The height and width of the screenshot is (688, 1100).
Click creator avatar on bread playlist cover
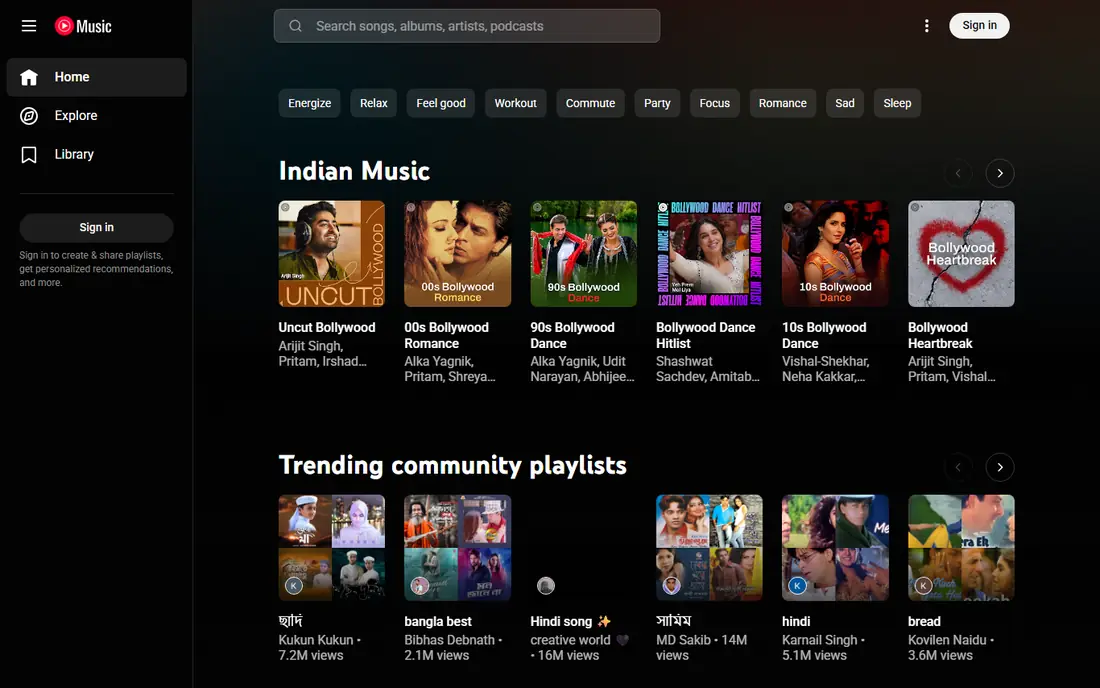click(x=923, y=585)
